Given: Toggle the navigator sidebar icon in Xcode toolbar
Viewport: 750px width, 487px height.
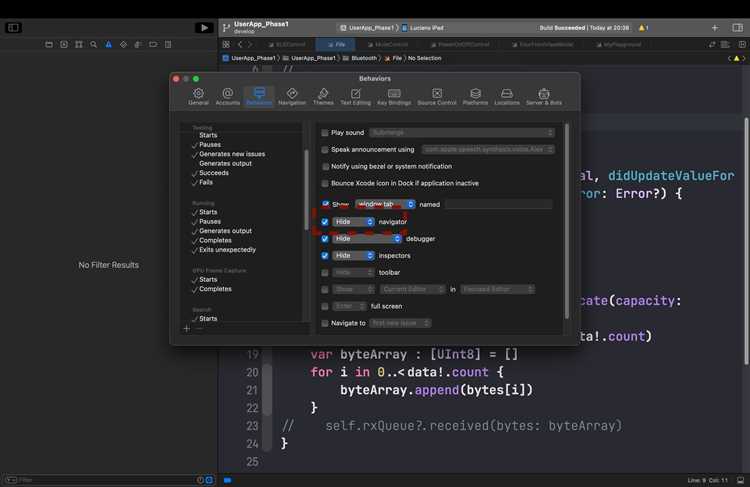Looking at the screenshot, I should point(13,28).
